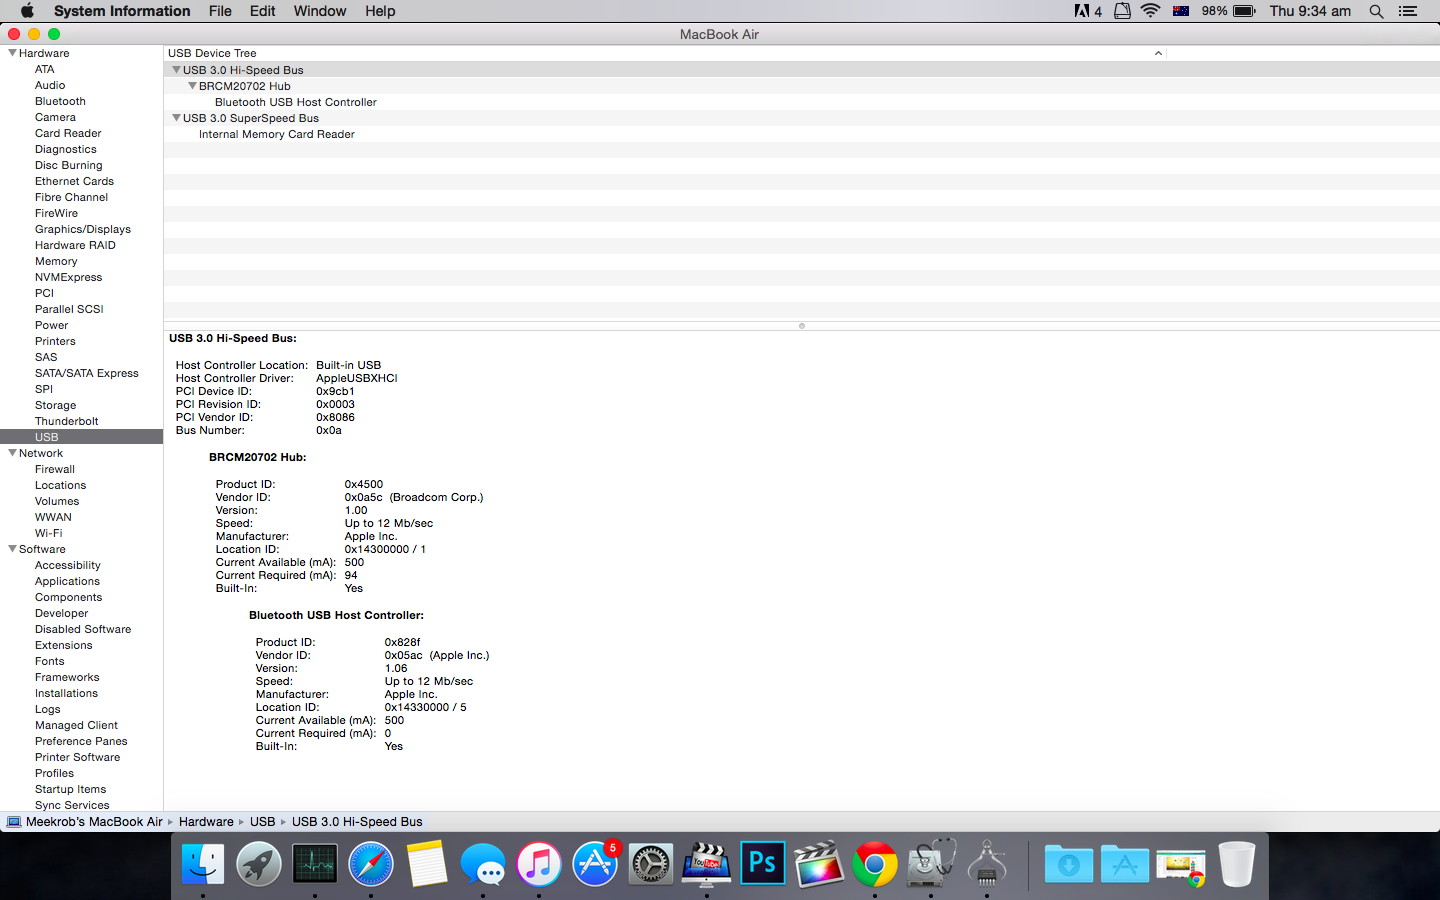Collapse the USB 3.0 Hi-Speed Bus tree row

177,70
